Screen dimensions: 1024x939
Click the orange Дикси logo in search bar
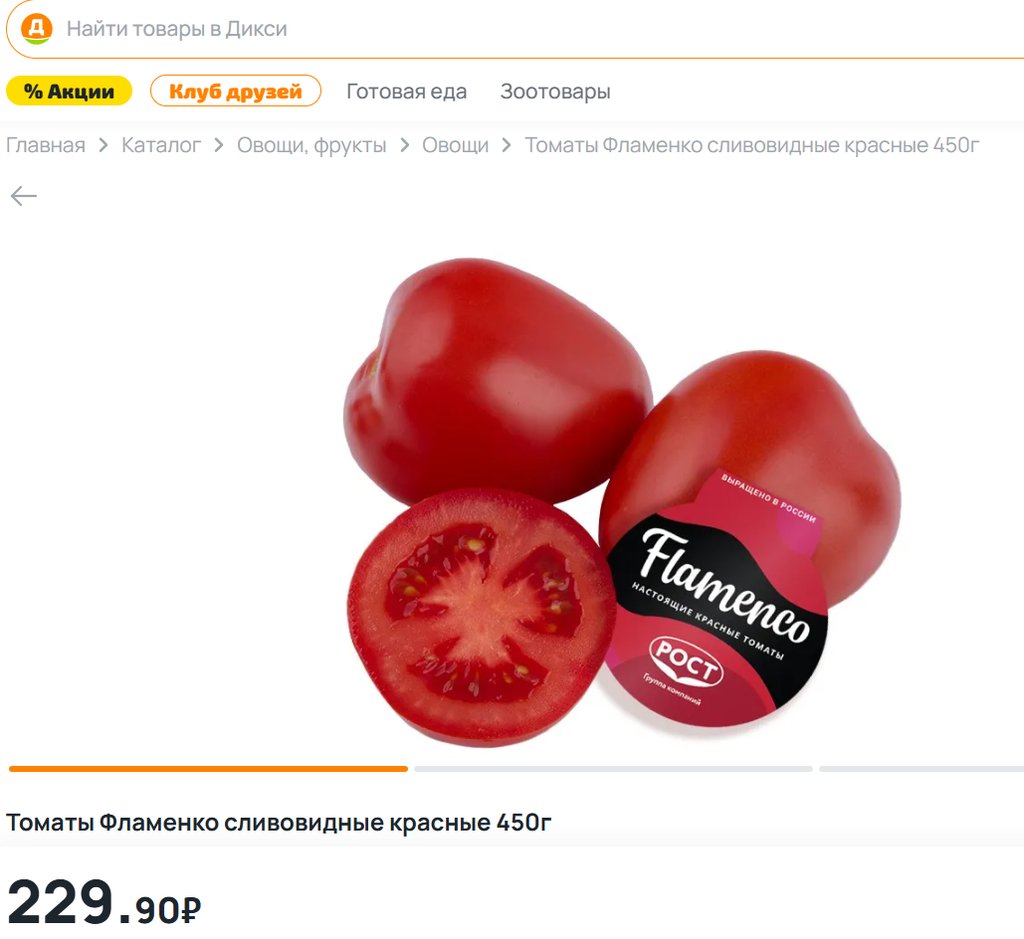[37, 29]
